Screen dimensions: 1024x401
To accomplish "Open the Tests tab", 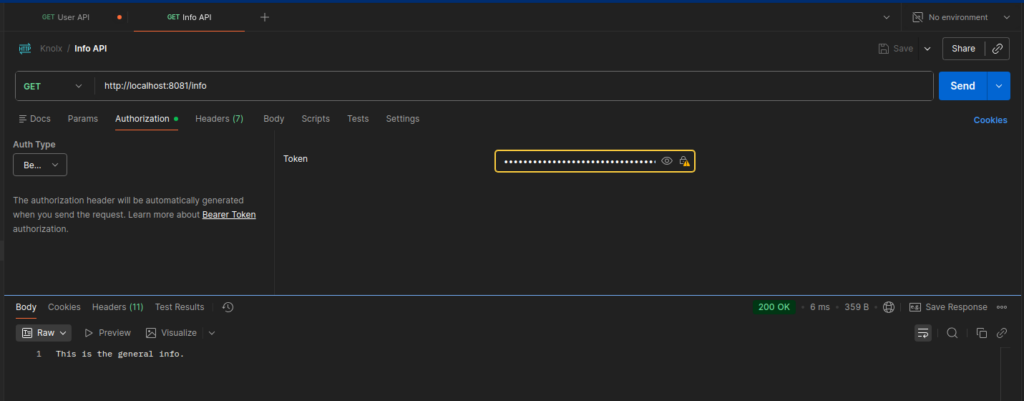I will 358,119.
